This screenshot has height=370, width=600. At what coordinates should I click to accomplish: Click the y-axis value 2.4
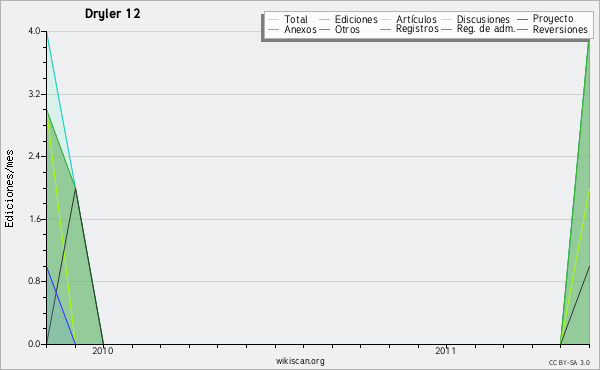[x=34, y=156]
